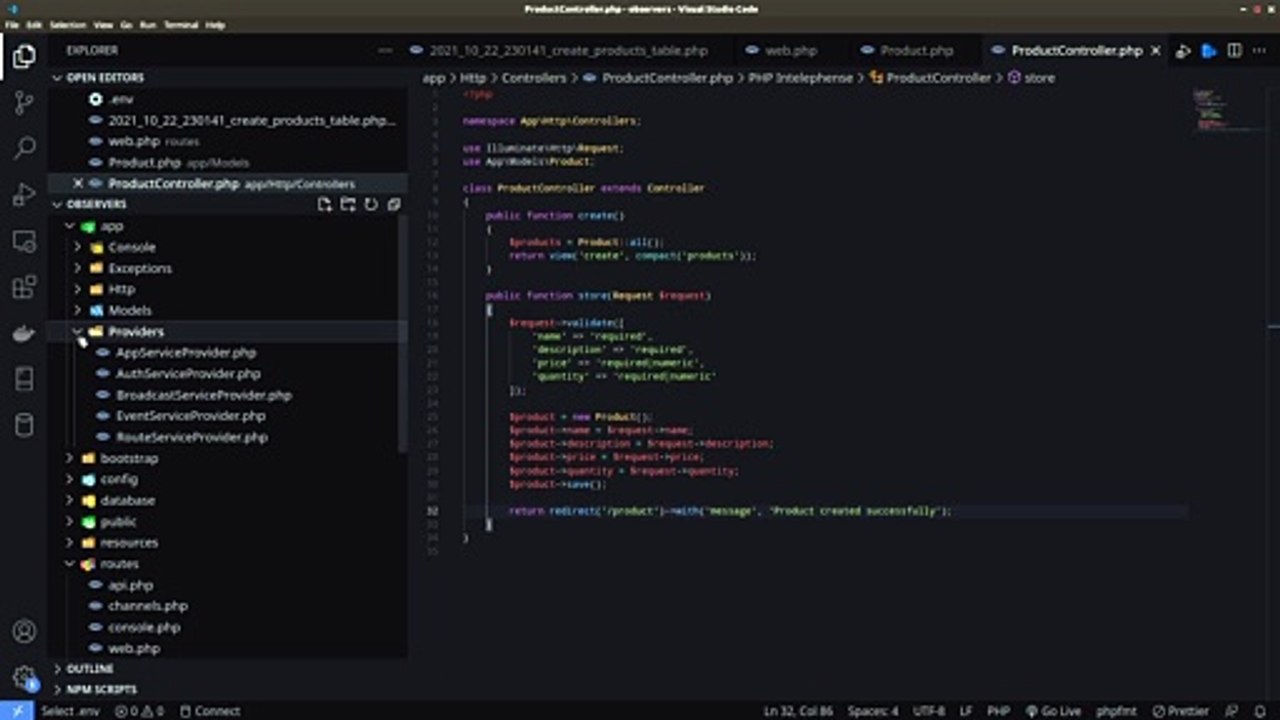The width and height of the screenshot is (1280, 720).
Task: Expand the database folder
Action: (70, 500)
